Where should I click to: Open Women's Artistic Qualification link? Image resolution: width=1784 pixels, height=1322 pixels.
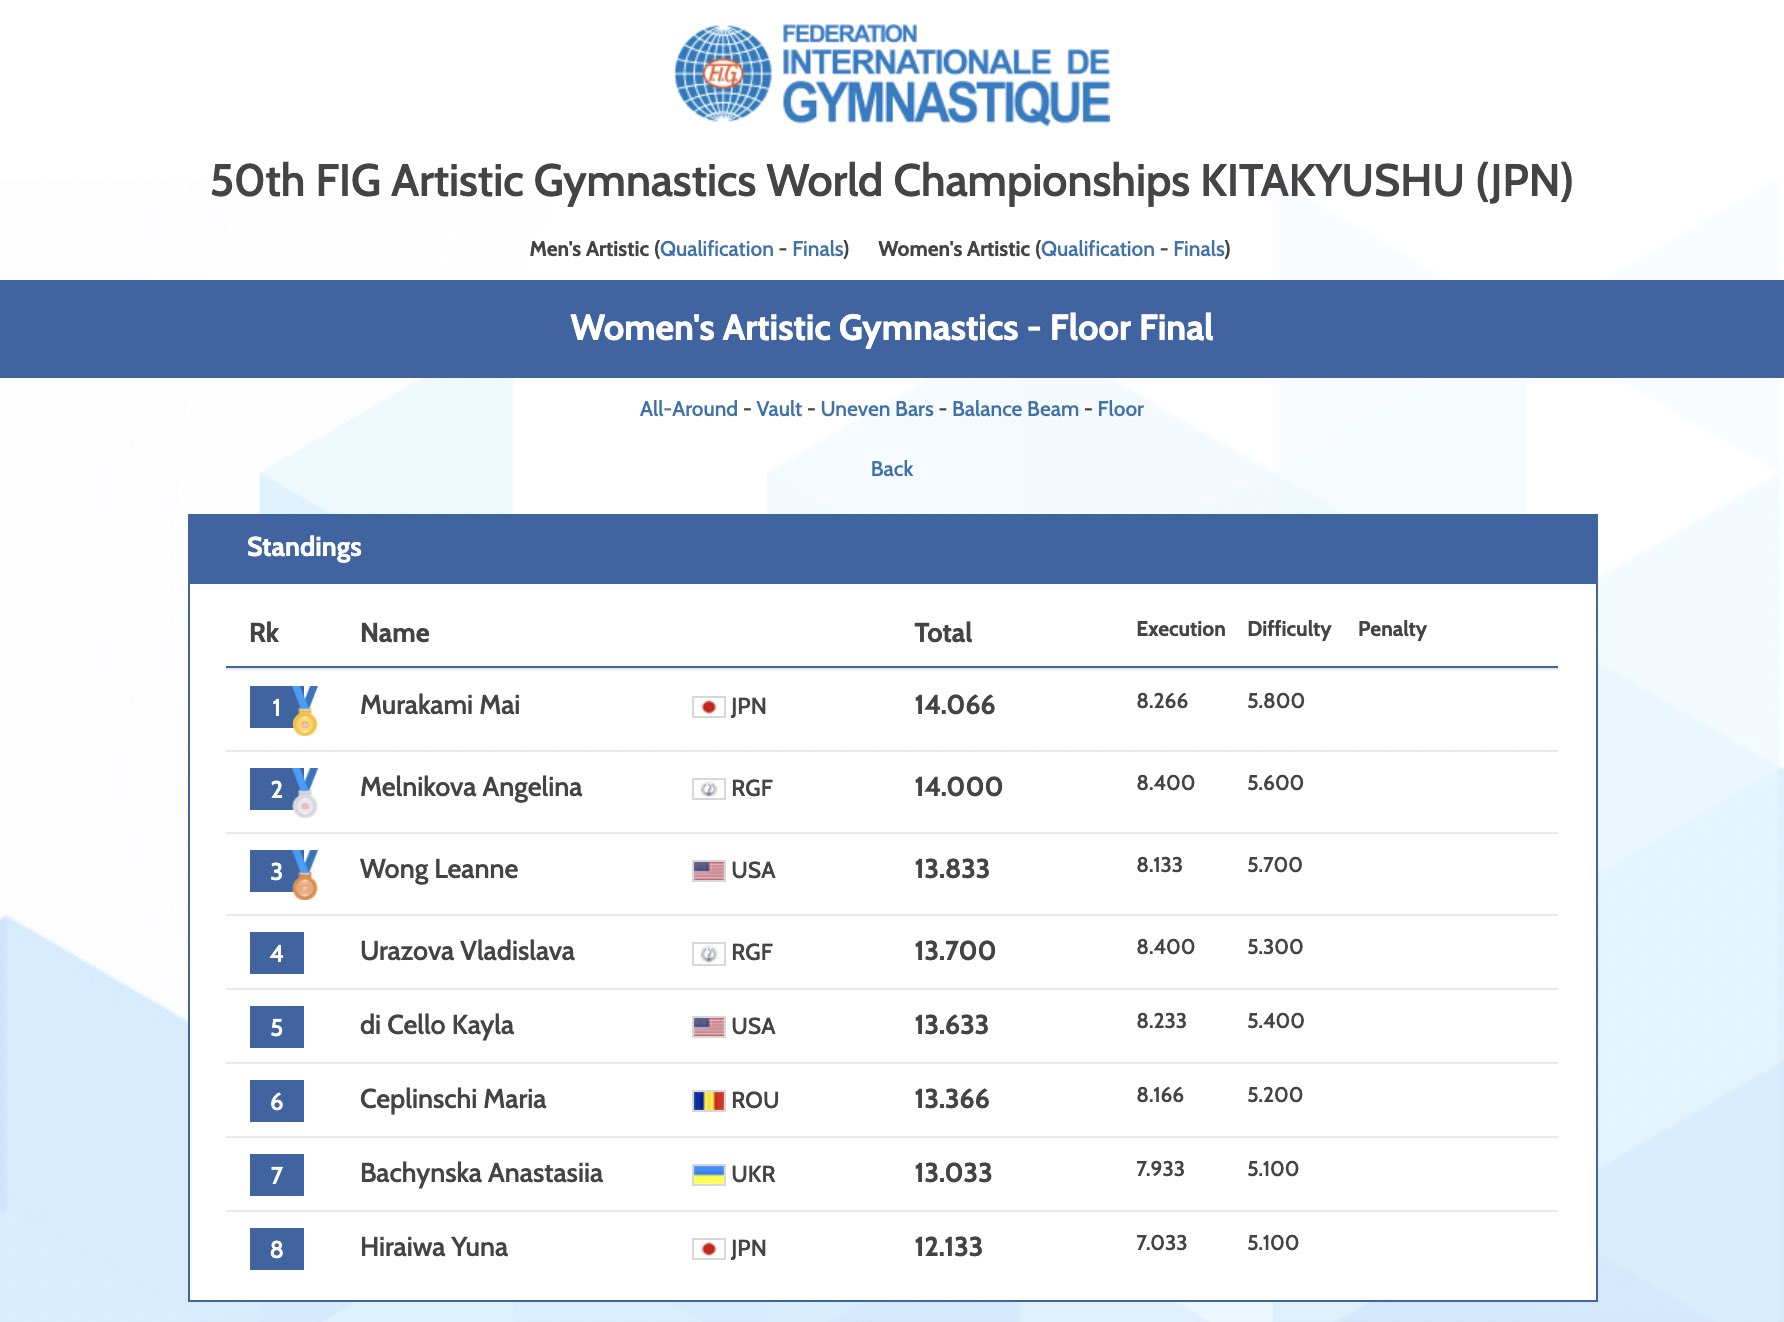point(1098,249)
